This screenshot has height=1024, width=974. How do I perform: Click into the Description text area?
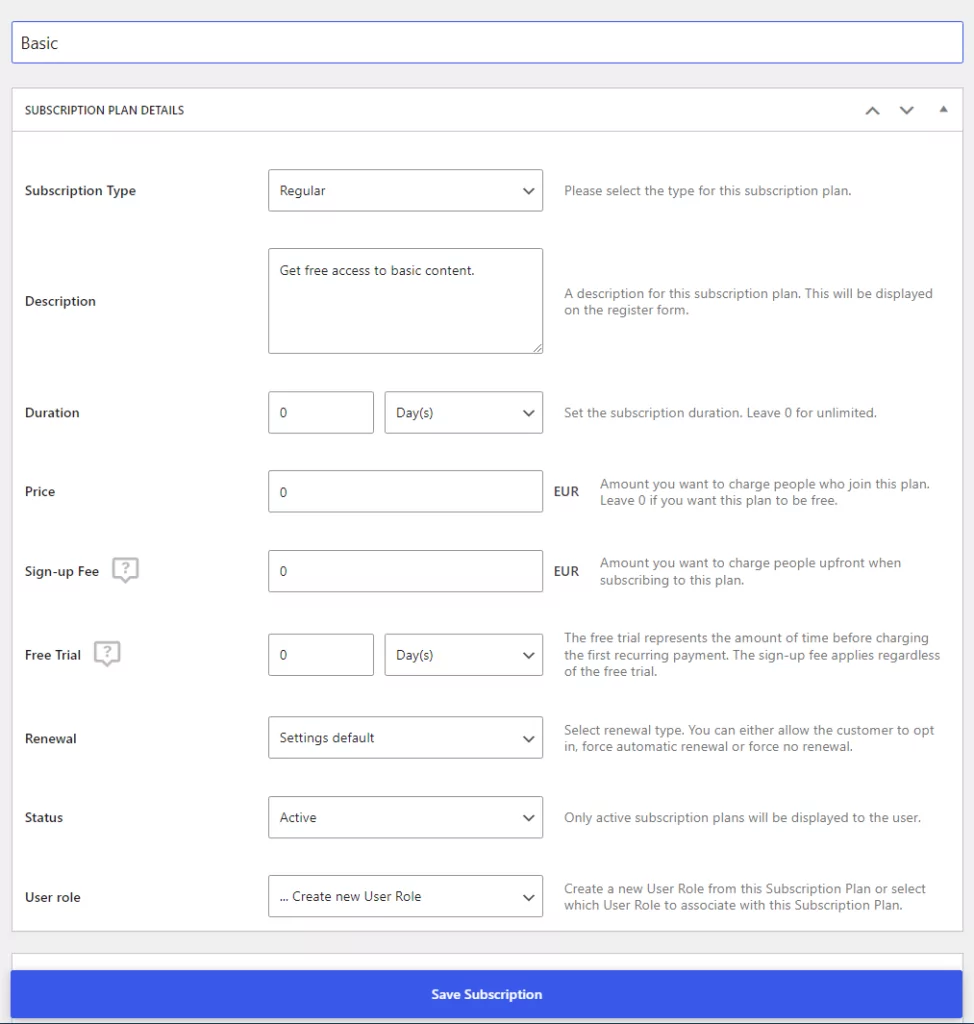point(405,301)
